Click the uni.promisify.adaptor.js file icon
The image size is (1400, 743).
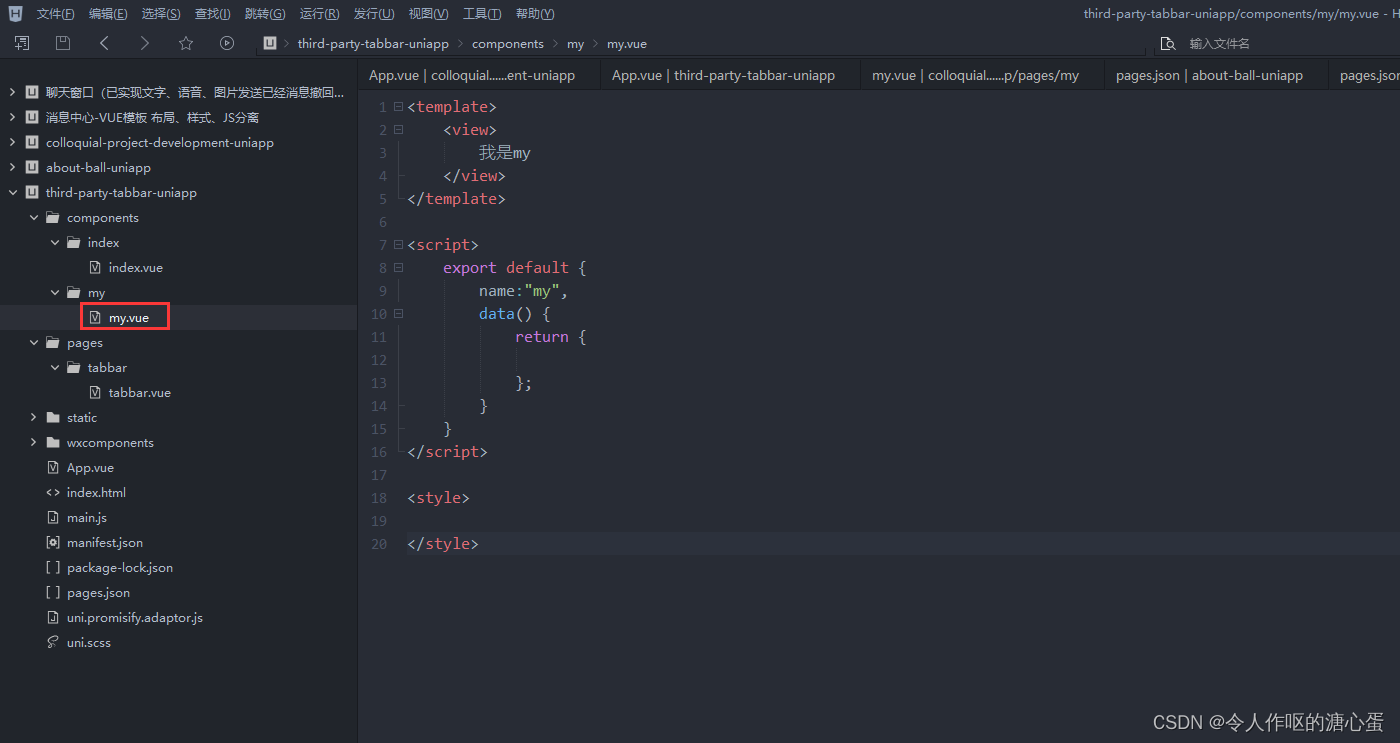coord(53,618)
